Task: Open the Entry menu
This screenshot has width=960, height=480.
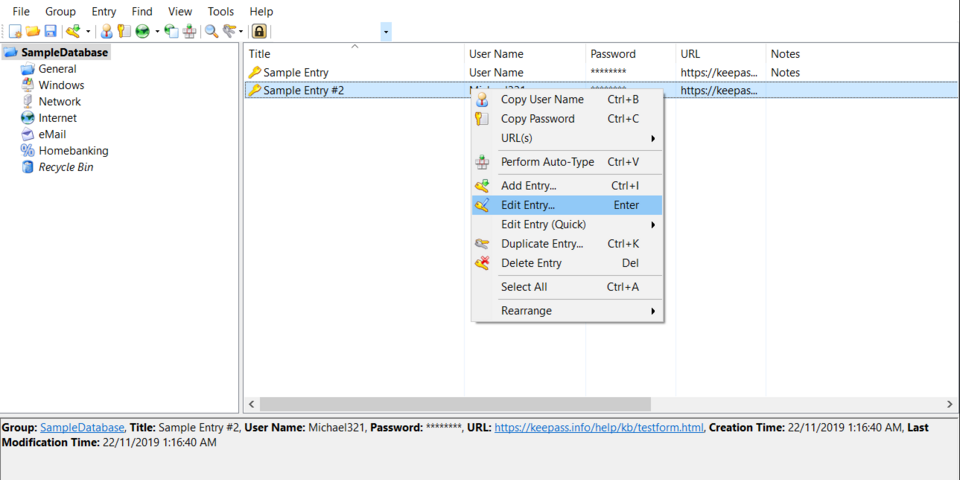Action: point(103,12)
